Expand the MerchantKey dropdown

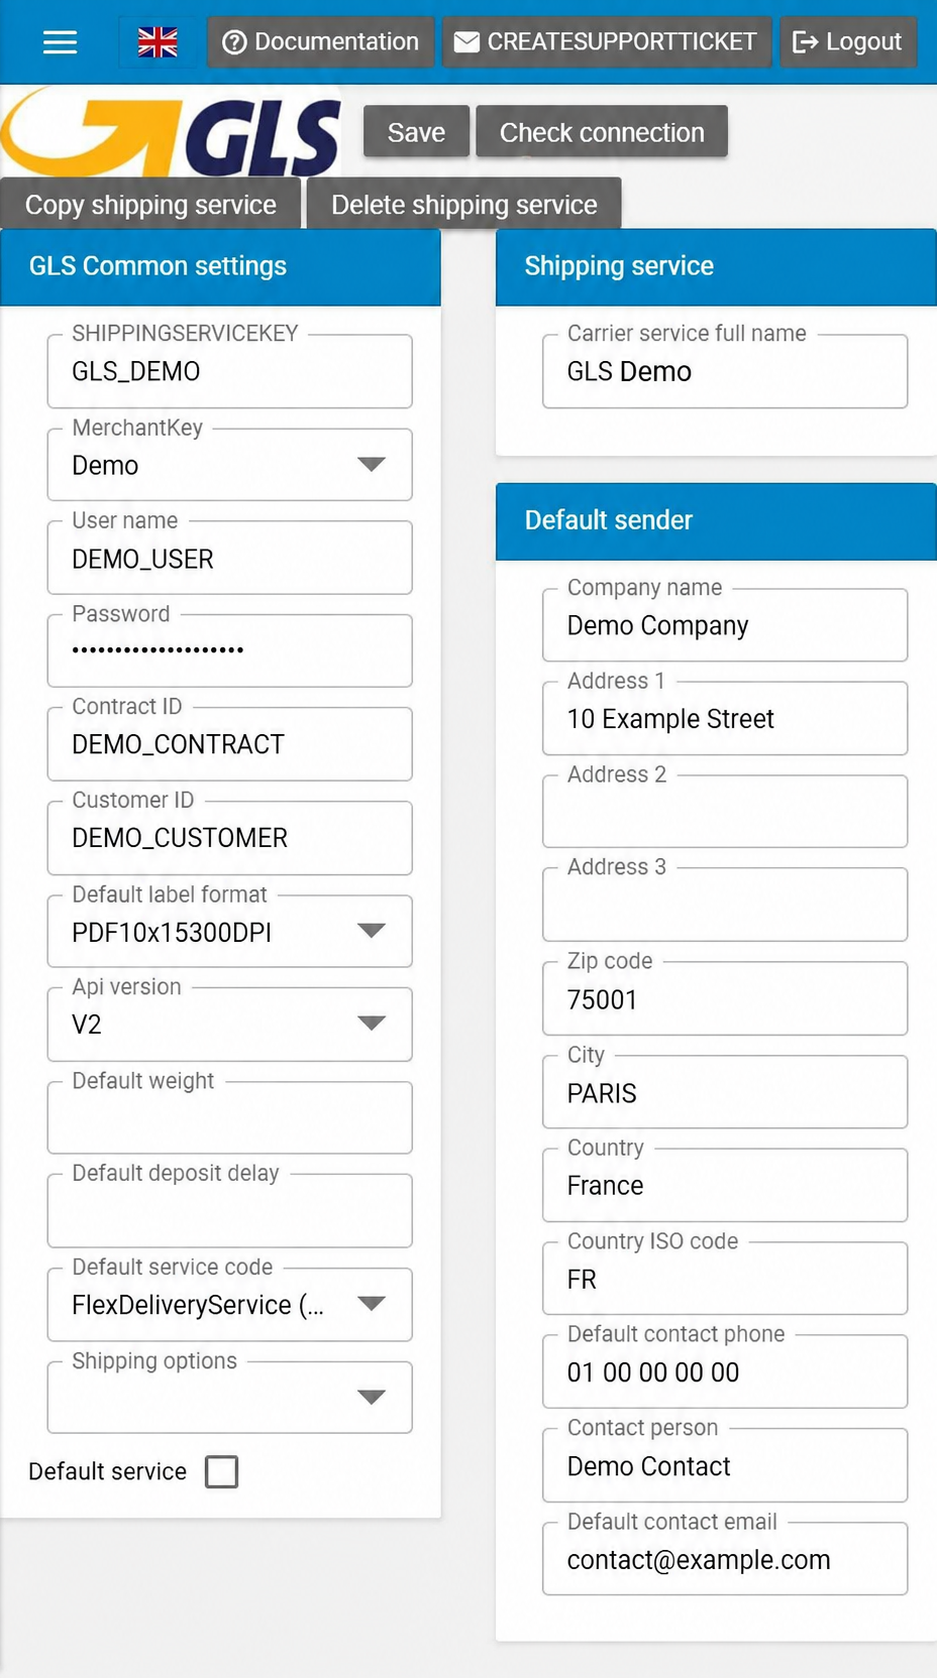(230, 465)
